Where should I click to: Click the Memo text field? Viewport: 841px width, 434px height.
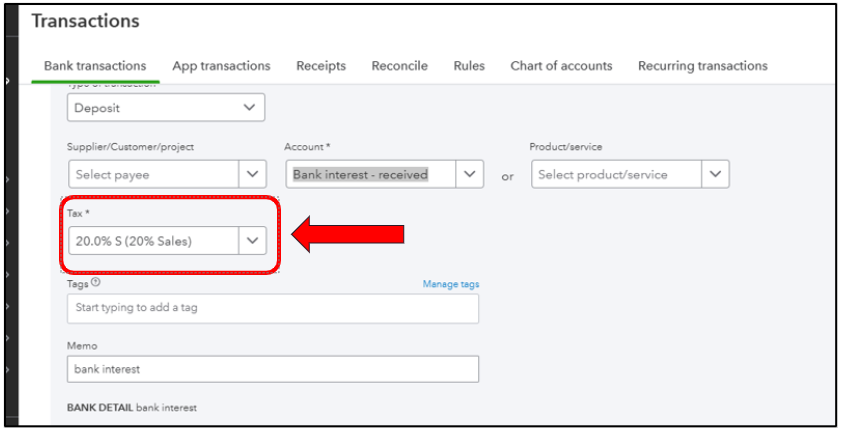(x=272, y=369)
